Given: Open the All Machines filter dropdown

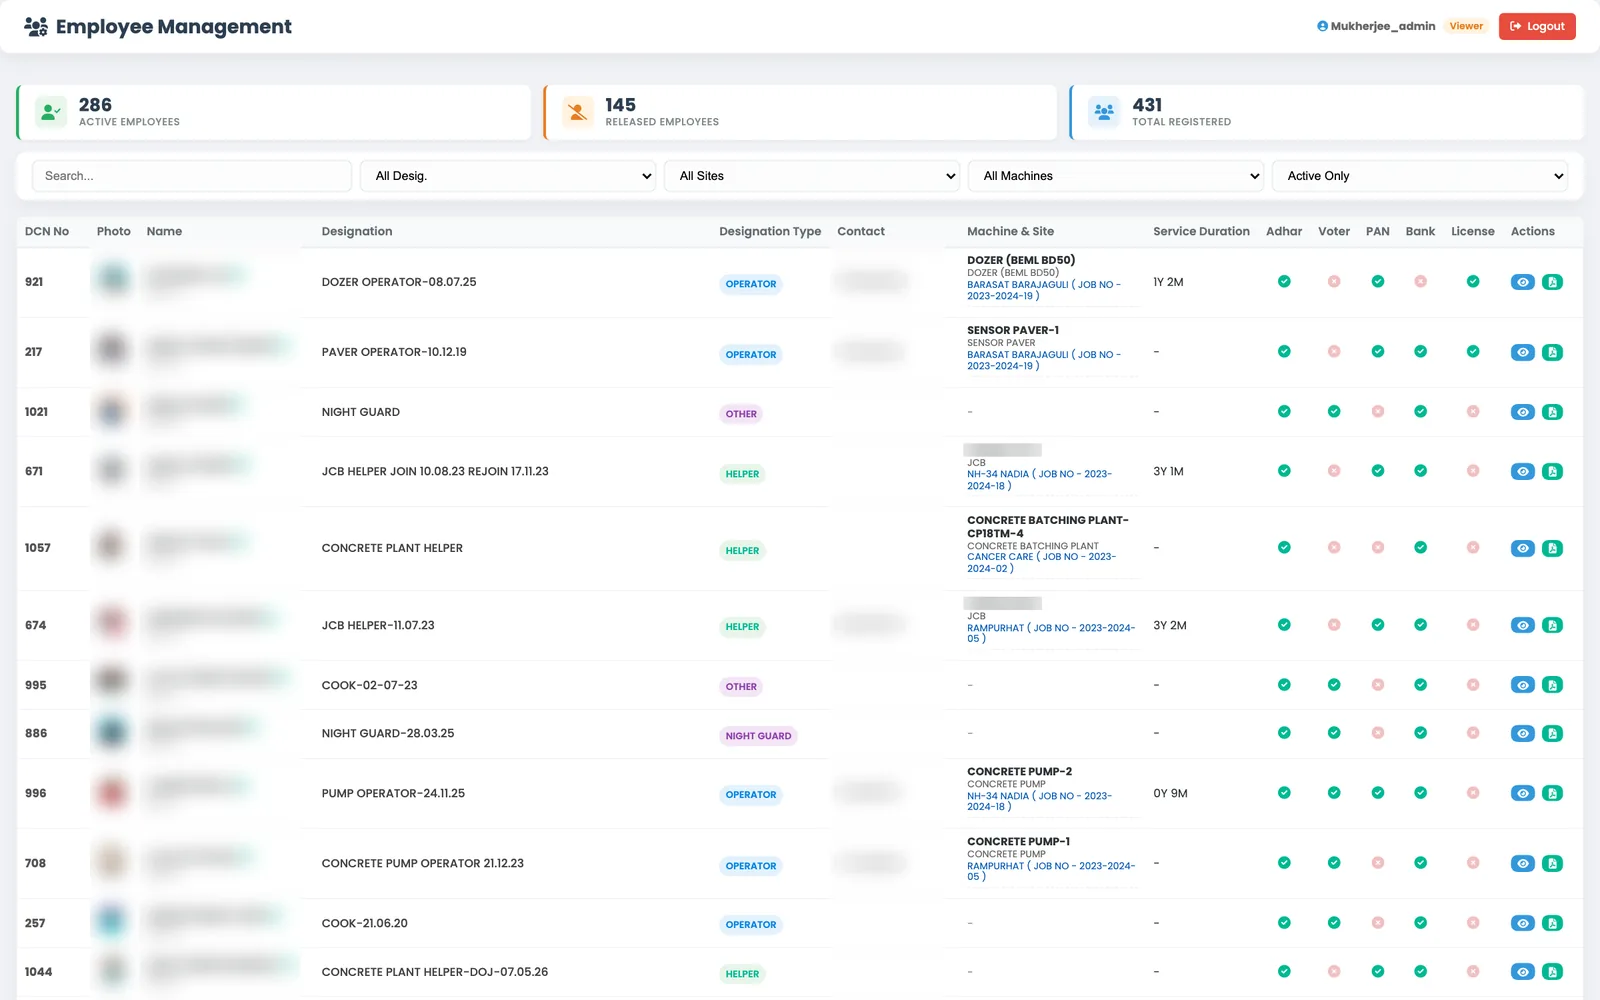Looking at the screenshot, I should tap(1116, 176).
